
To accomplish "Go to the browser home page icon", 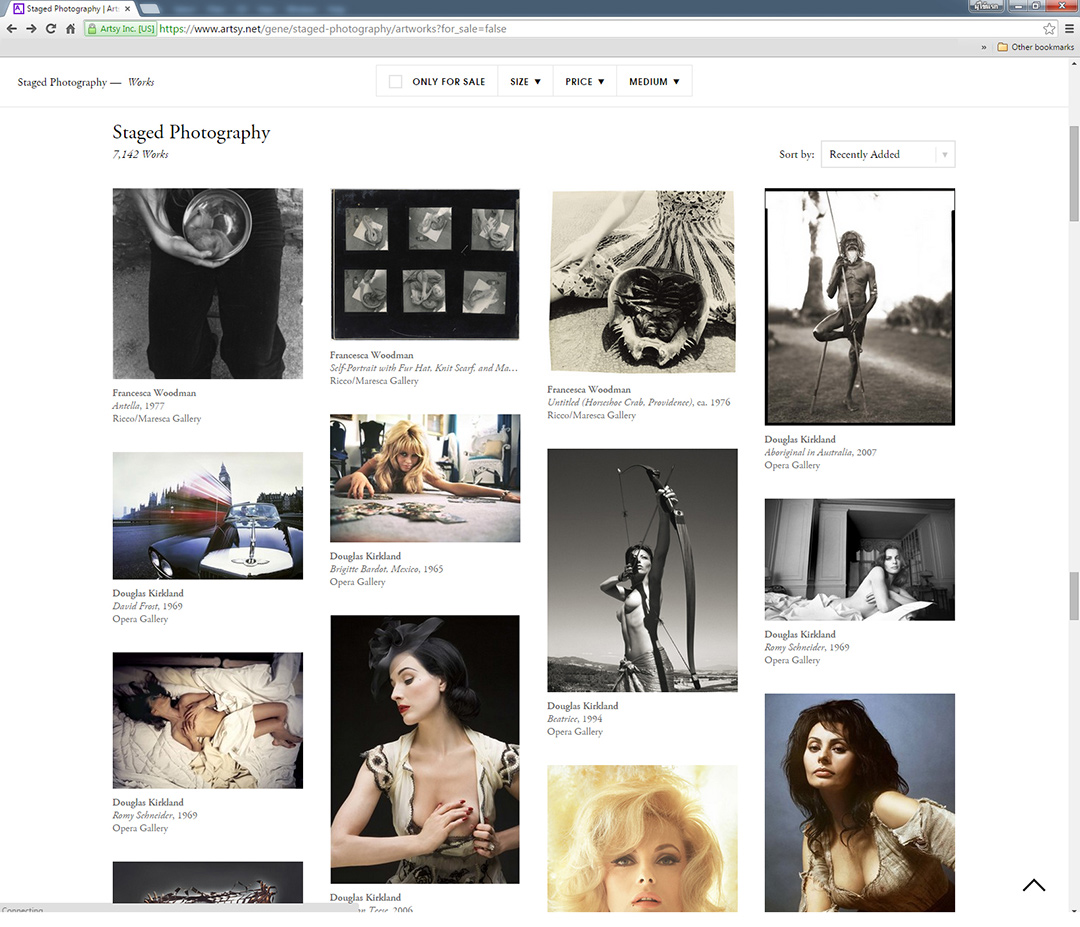I will (x=71, y=29).
